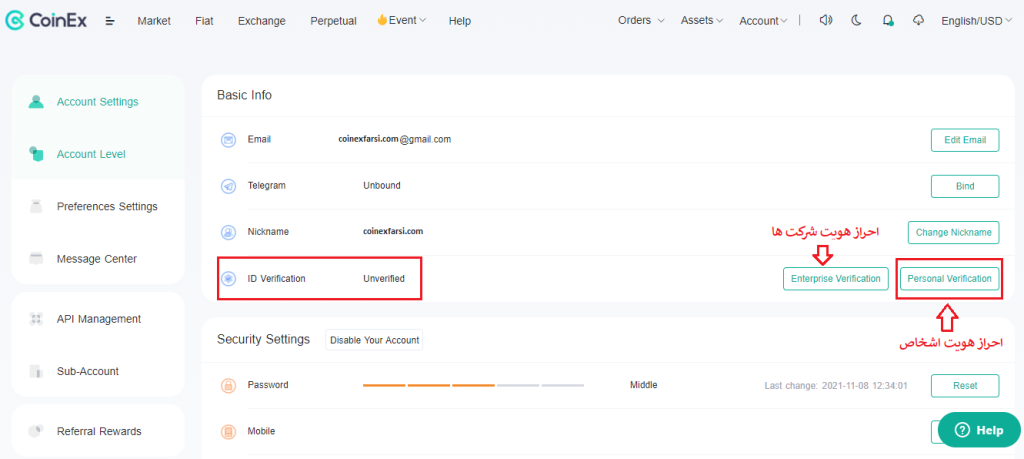Click the Edit Email button
The width and height of the screenshot is (1024, 459).
965,140
